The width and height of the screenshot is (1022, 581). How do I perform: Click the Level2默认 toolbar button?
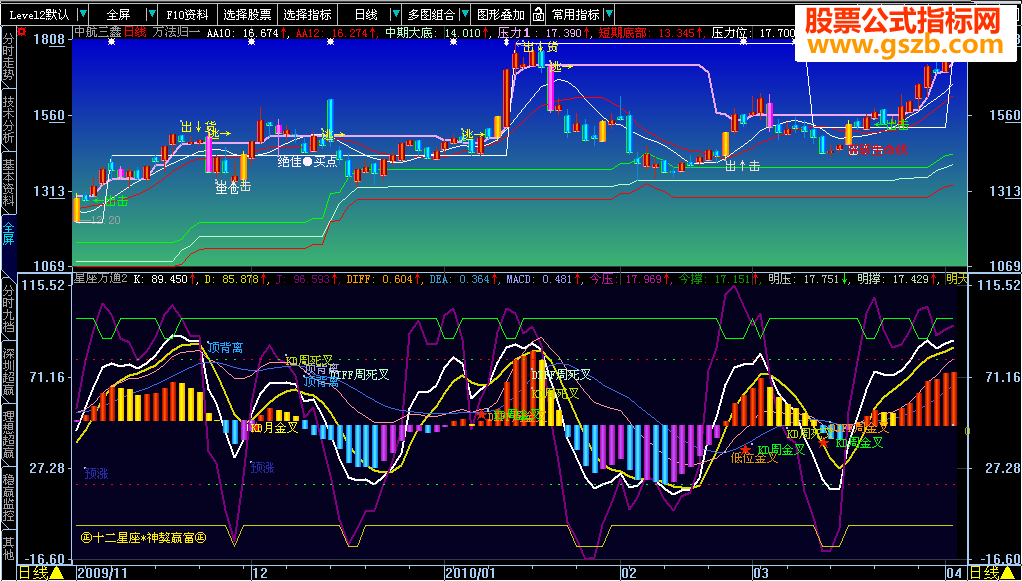[x=38, y=14]
